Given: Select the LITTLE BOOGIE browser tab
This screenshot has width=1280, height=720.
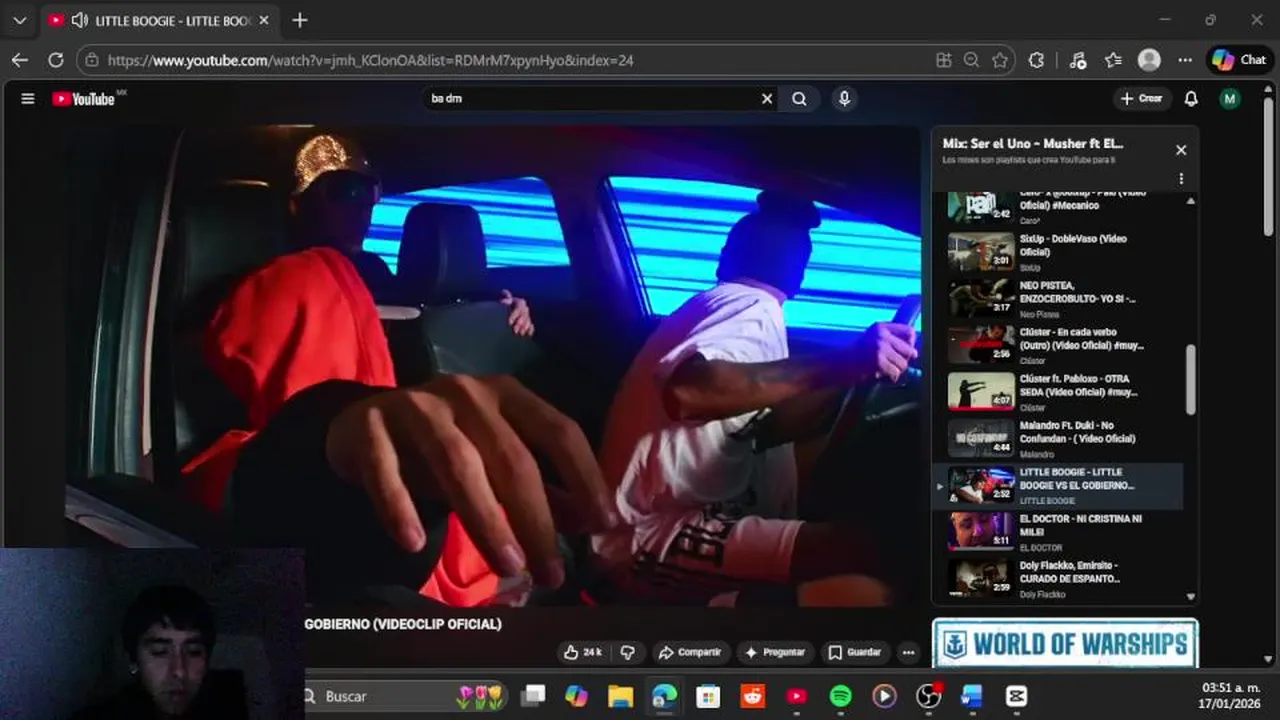Looking at the screenshot, I should click(158, 20).
